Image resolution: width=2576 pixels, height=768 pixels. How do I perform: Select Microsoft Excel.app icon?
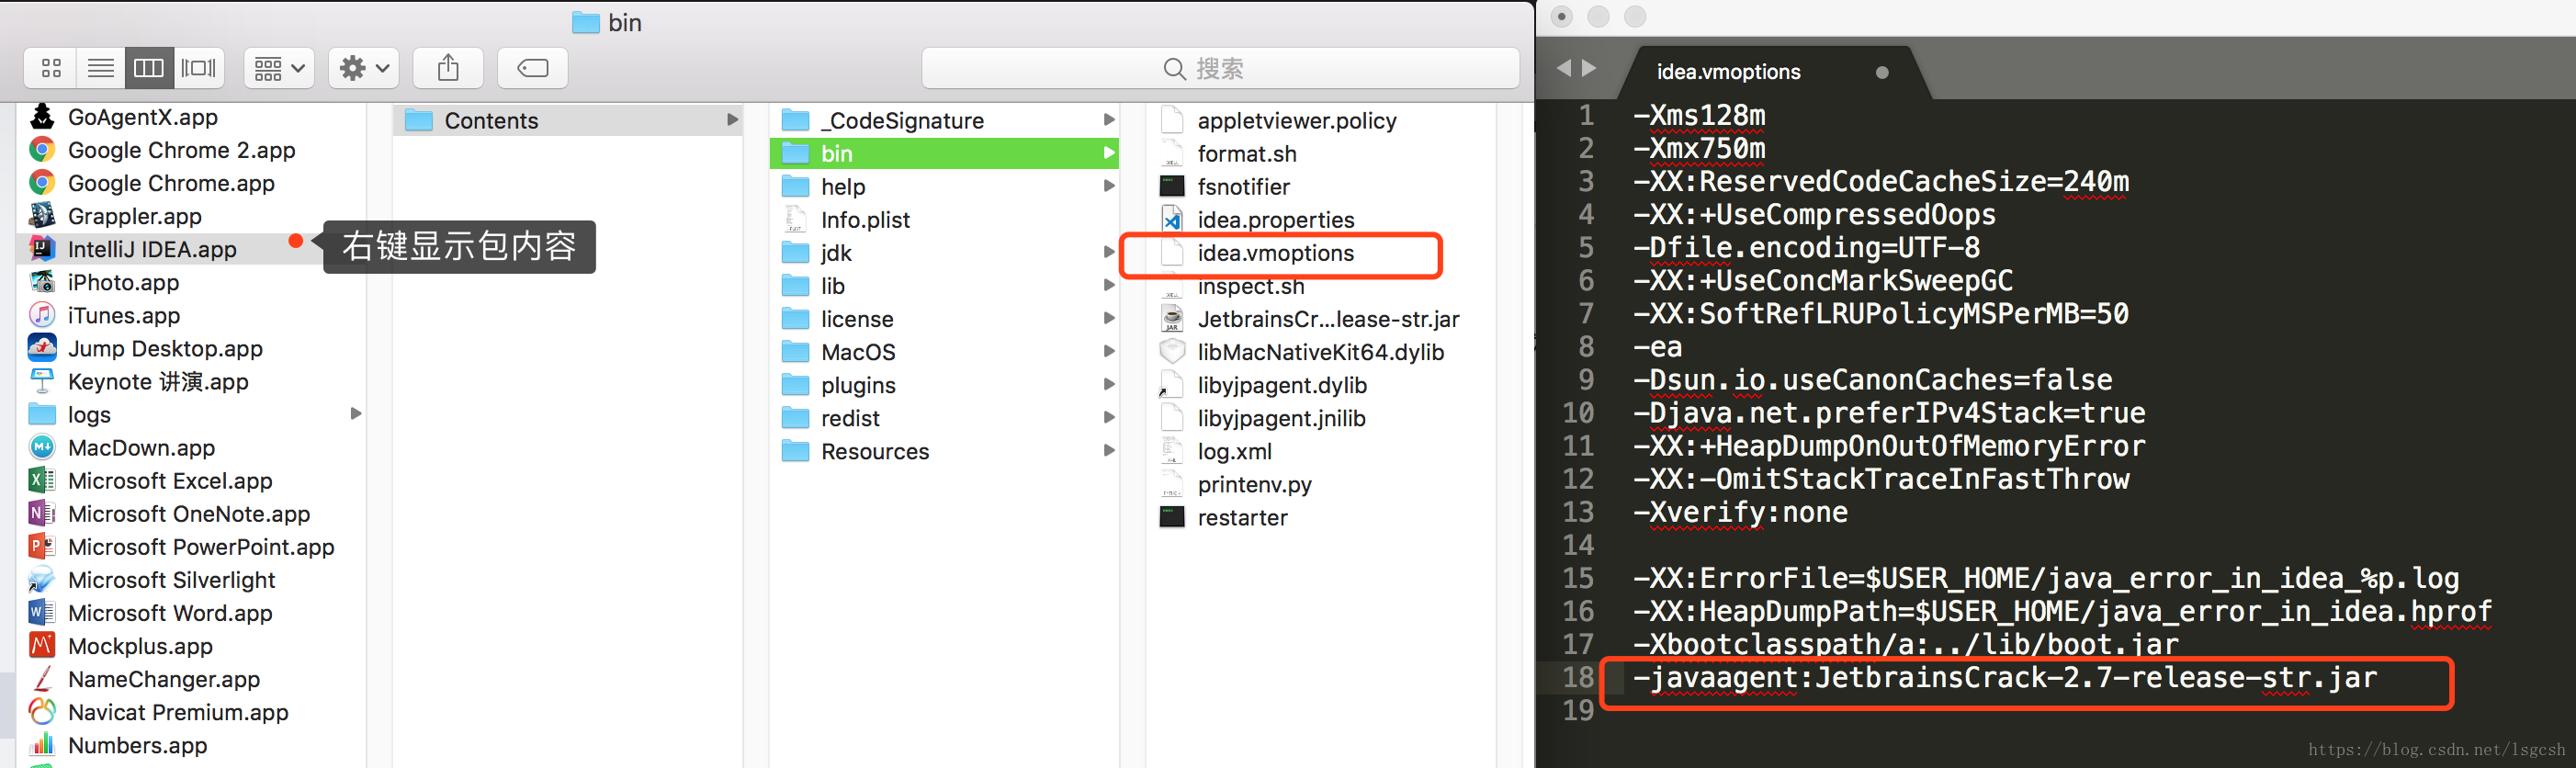42,480
